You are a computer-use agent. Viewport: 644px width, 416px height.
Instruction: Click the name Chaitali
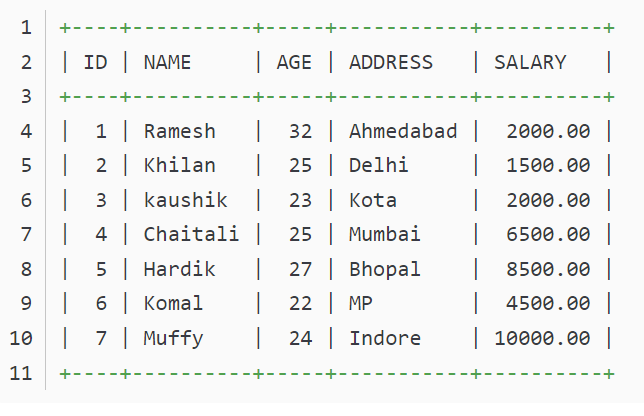pos(191,234)
